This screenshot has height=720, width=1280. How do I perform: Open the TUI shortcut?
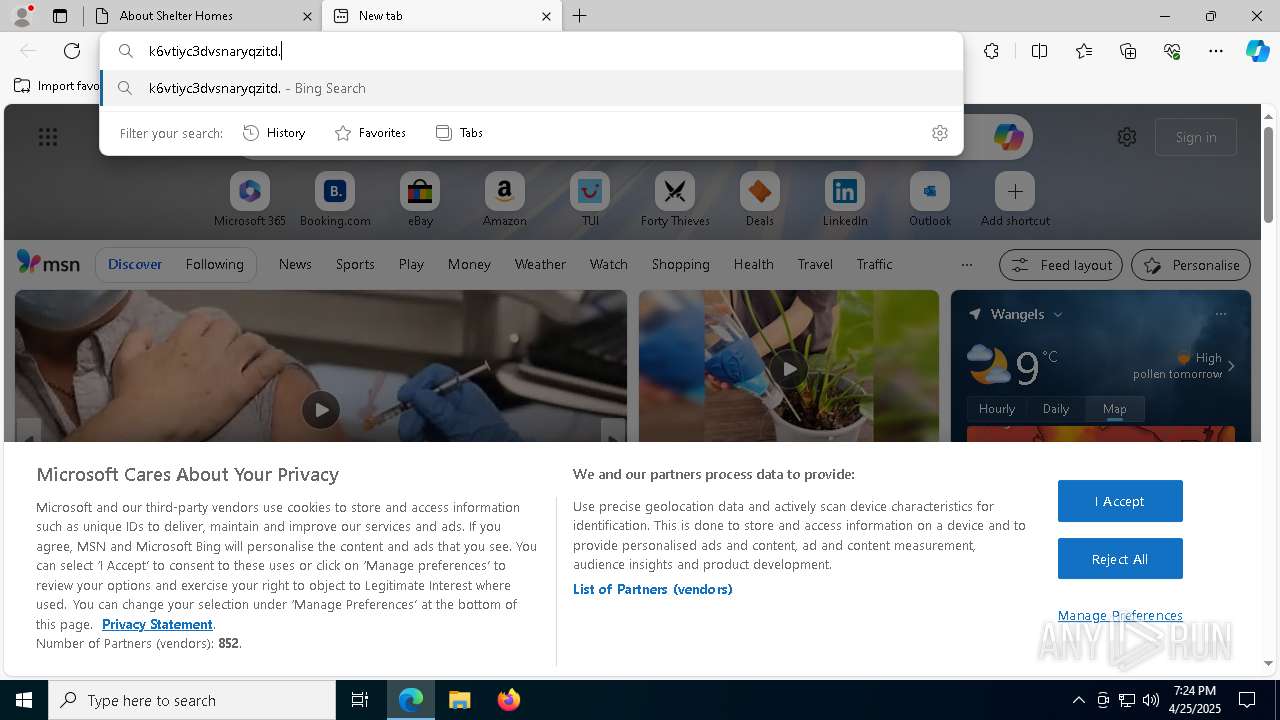pyautogui.click(x=590, y=199)
